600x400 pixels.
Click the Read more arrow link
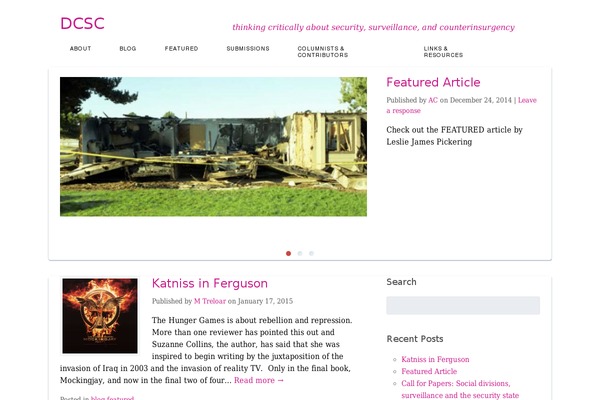tap(259, 380)
